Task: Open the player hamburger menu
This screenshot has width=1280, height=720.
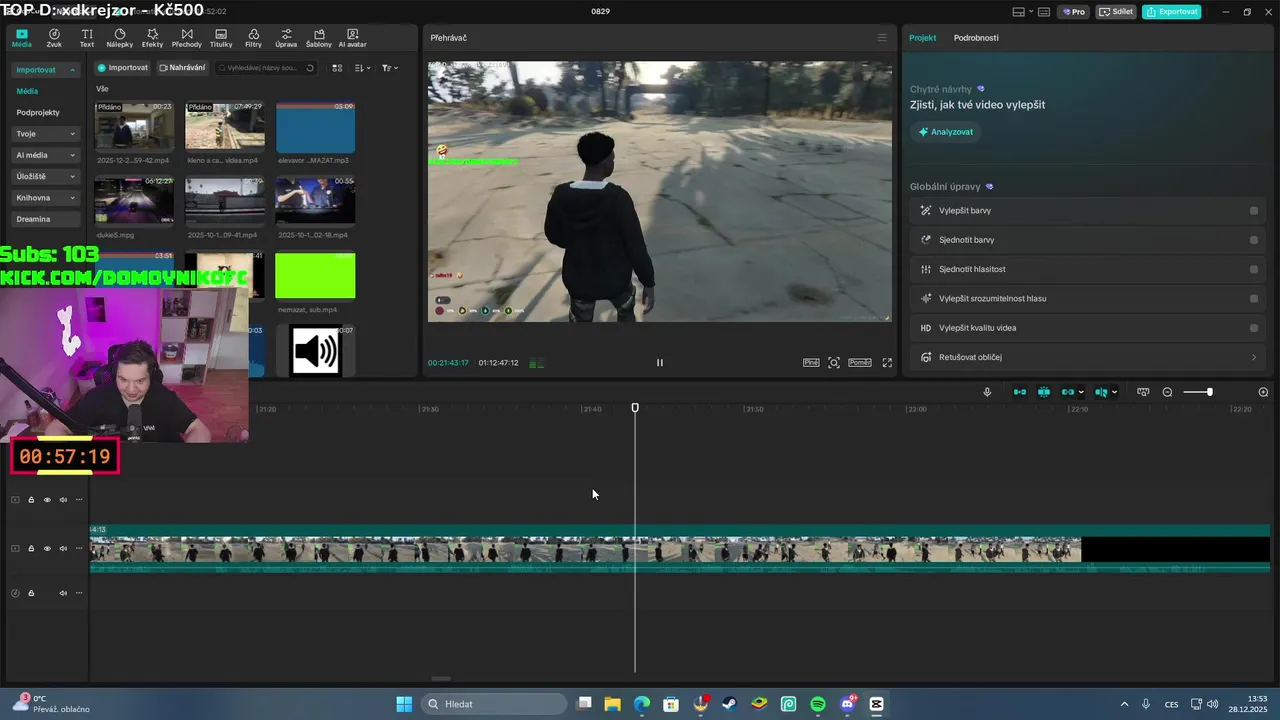Action: (882, 38)
